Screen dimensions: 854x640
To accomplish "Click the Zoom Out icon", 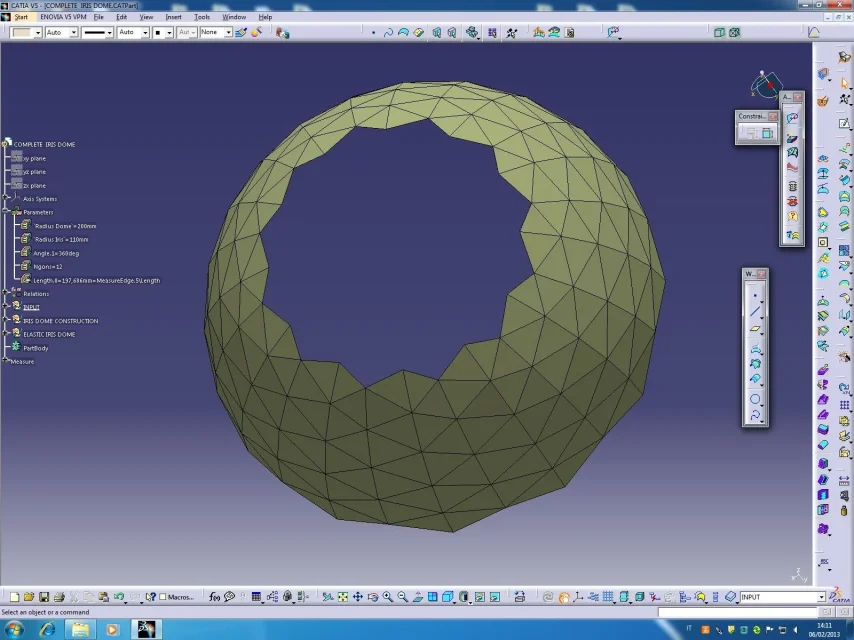I will (402, 597).
